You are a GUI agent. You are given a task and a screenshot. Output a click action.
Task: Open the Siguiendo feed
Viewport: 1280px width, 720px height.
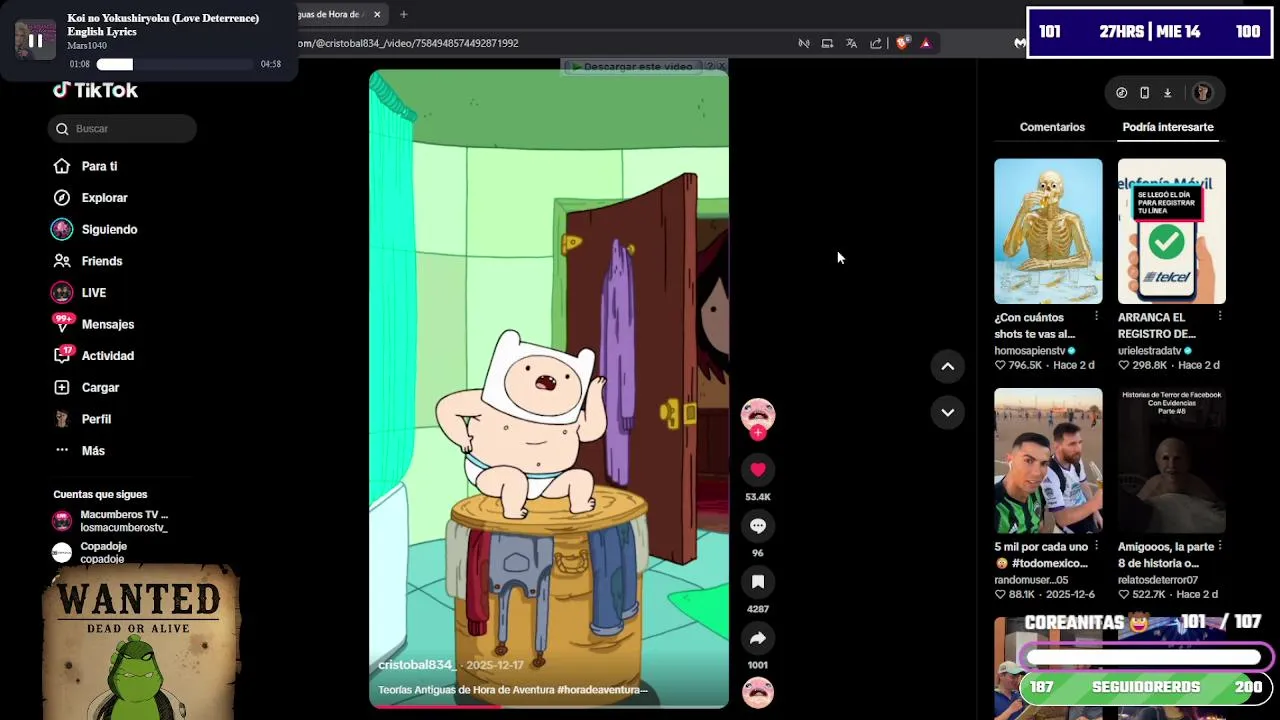[x=109, y=229]
